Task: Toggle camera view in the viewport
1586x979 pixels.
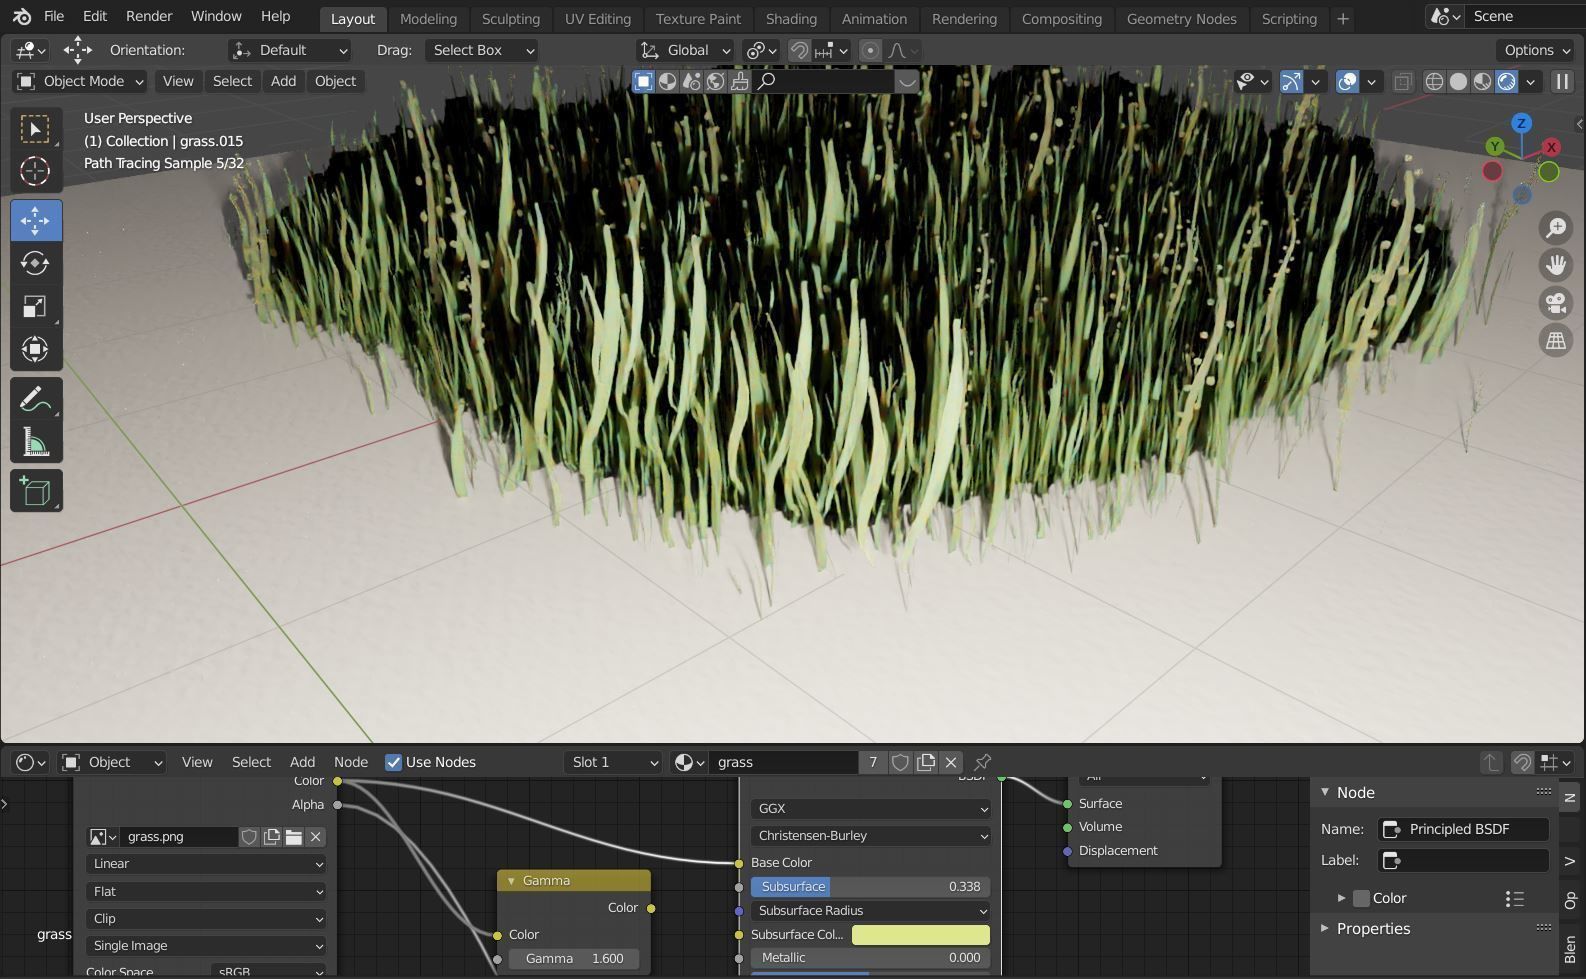Action: 1556,302
